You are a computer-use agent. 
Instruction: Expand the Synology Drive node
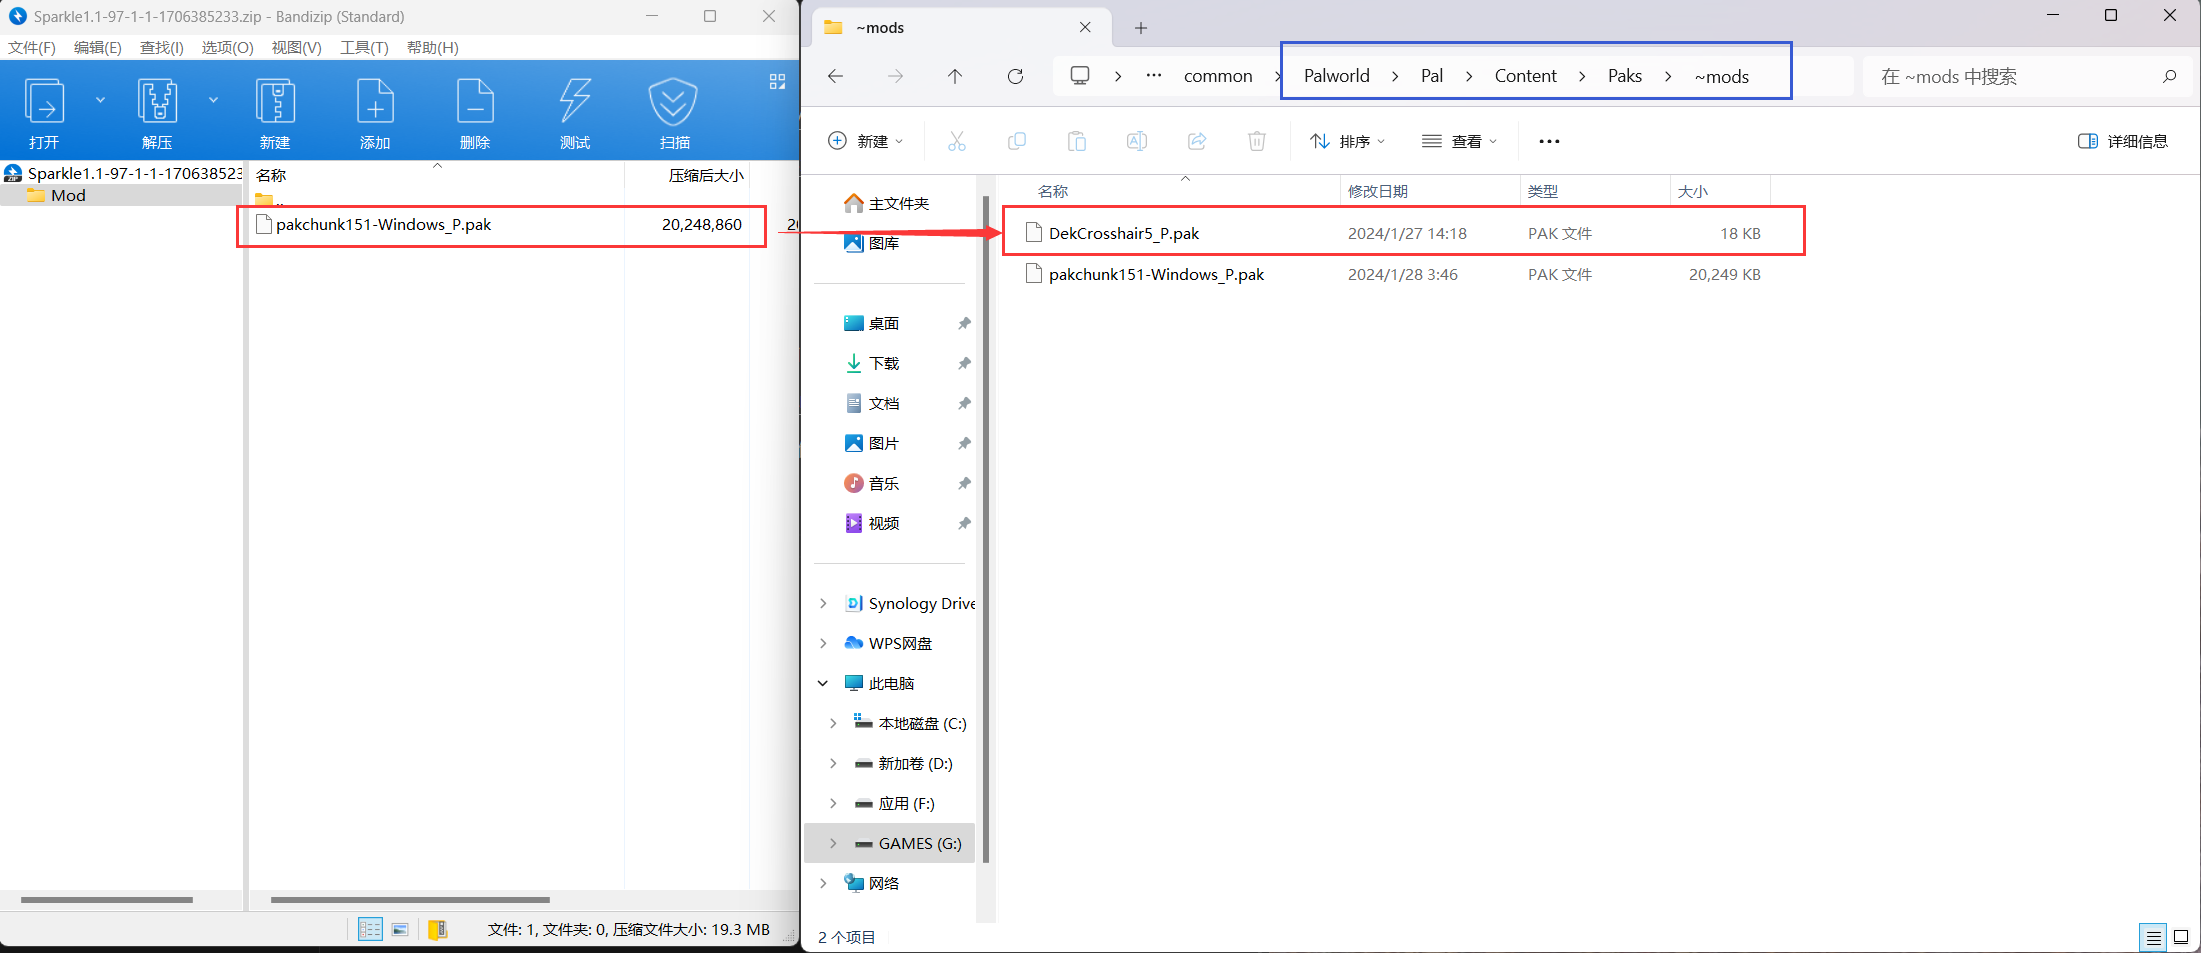[x=823, y=603]
